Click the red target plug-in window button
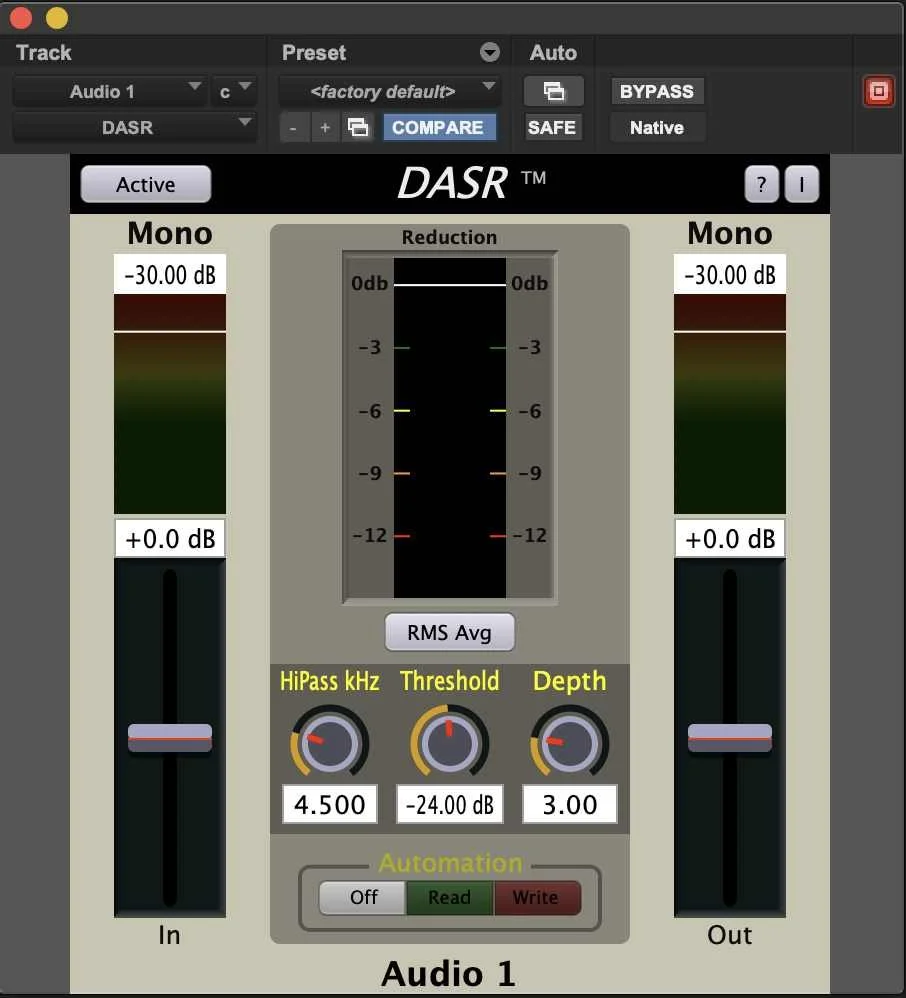Viewport: 906px width, 998px height. coord(879,91)
